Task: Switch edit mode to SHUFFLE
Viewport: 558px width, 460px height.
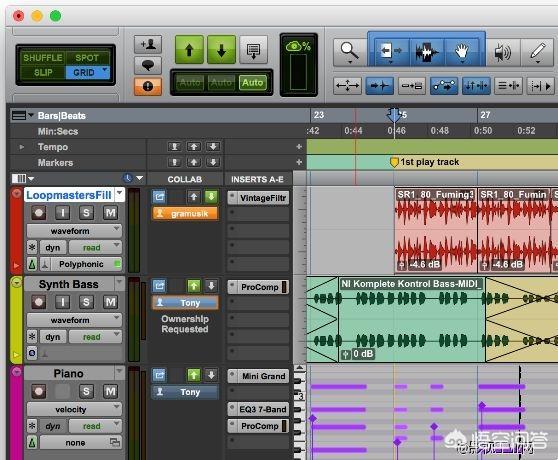Action: tap(43, 58)
